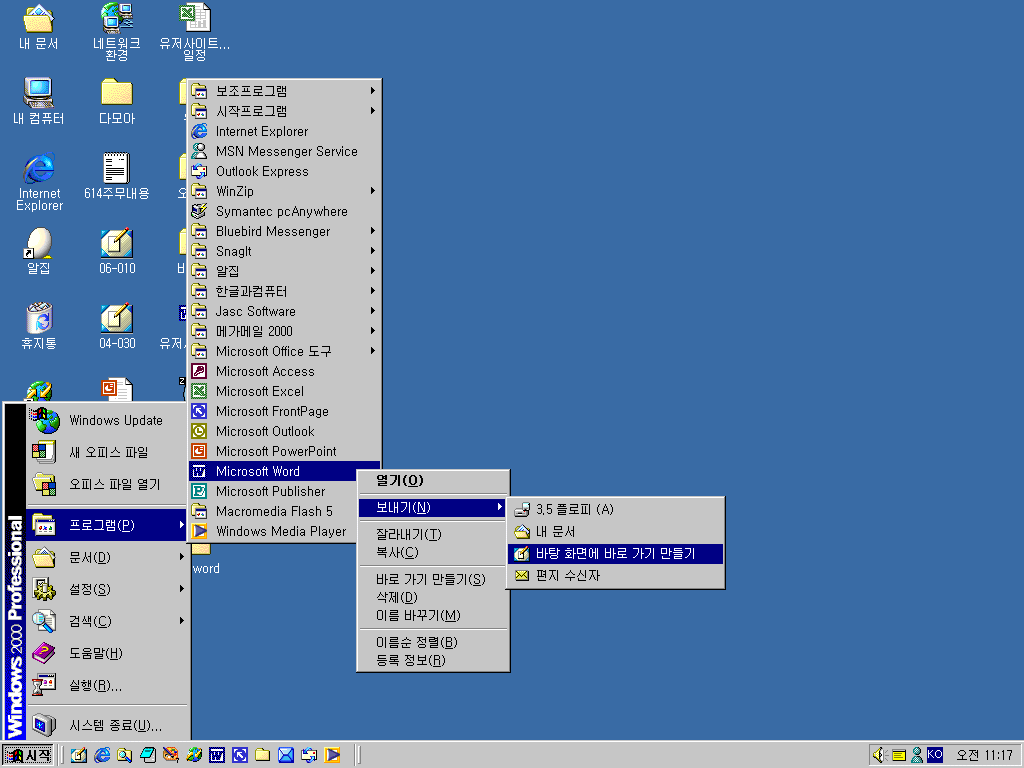Click 새 오피스 파일 in the Start menu
This screenshot has width=1024, height=768.
click(x=107, y=452)
